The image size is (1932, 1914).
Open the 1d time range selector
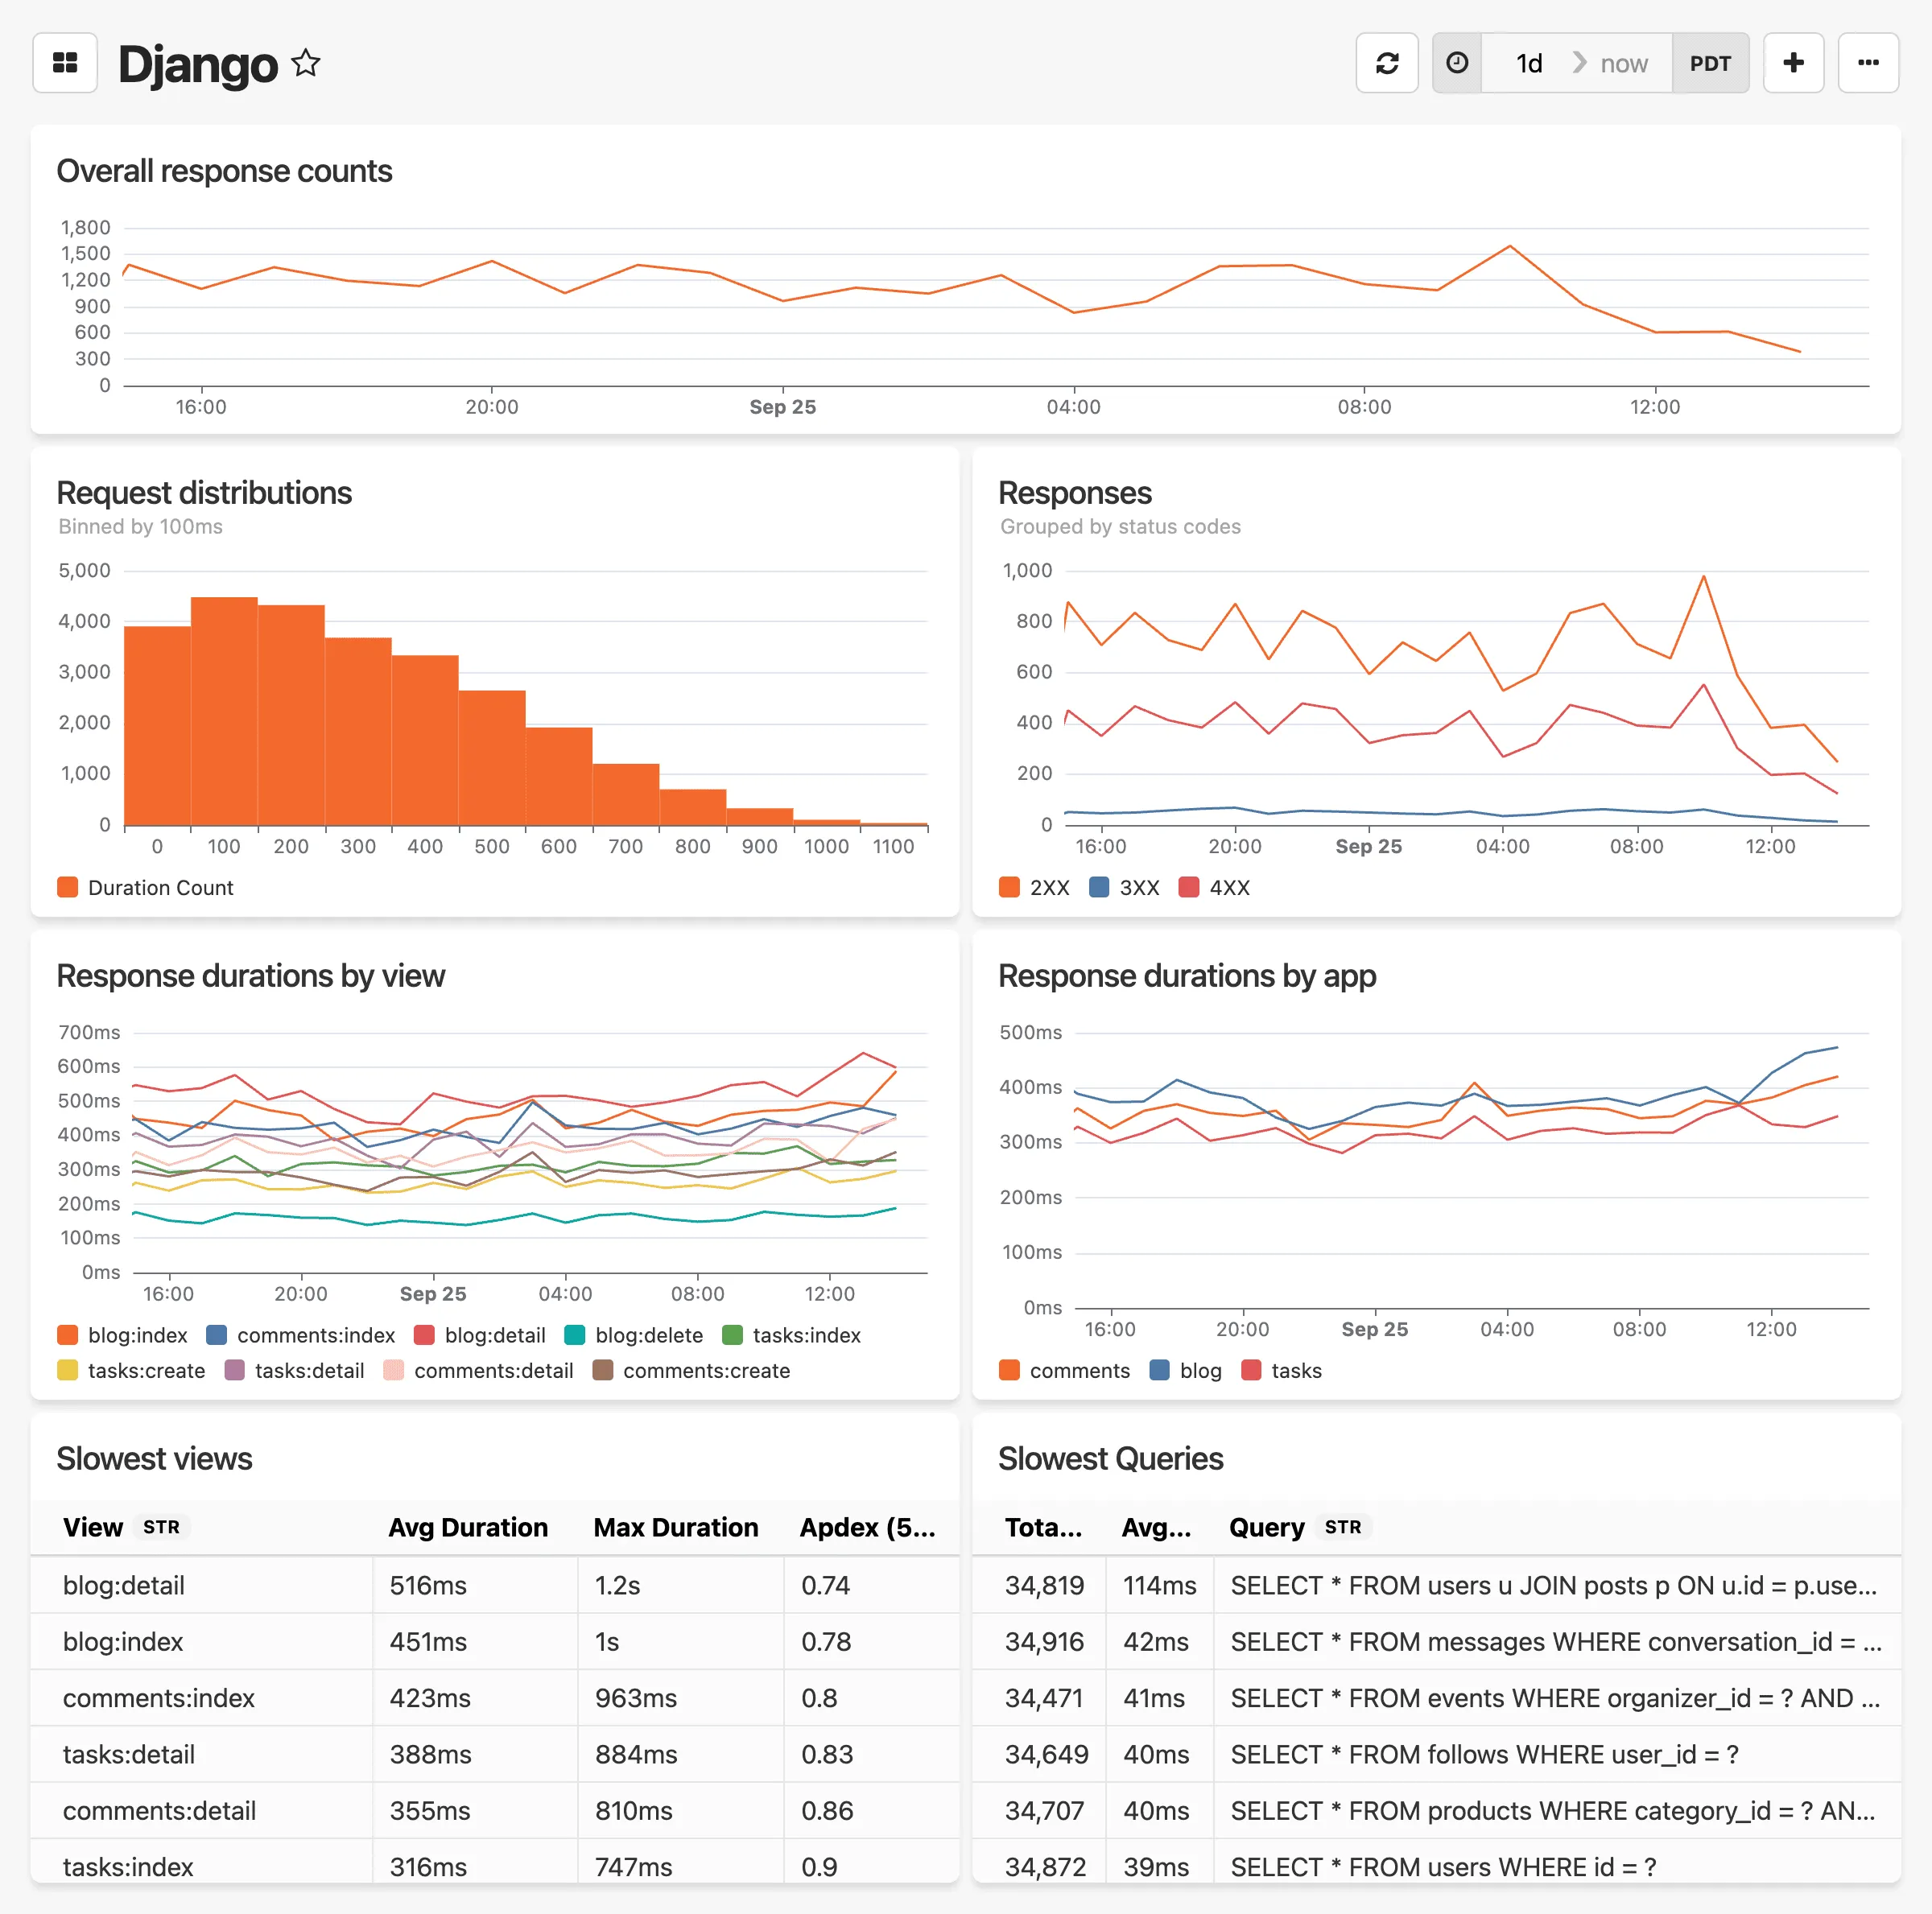tap(1528, 62)
